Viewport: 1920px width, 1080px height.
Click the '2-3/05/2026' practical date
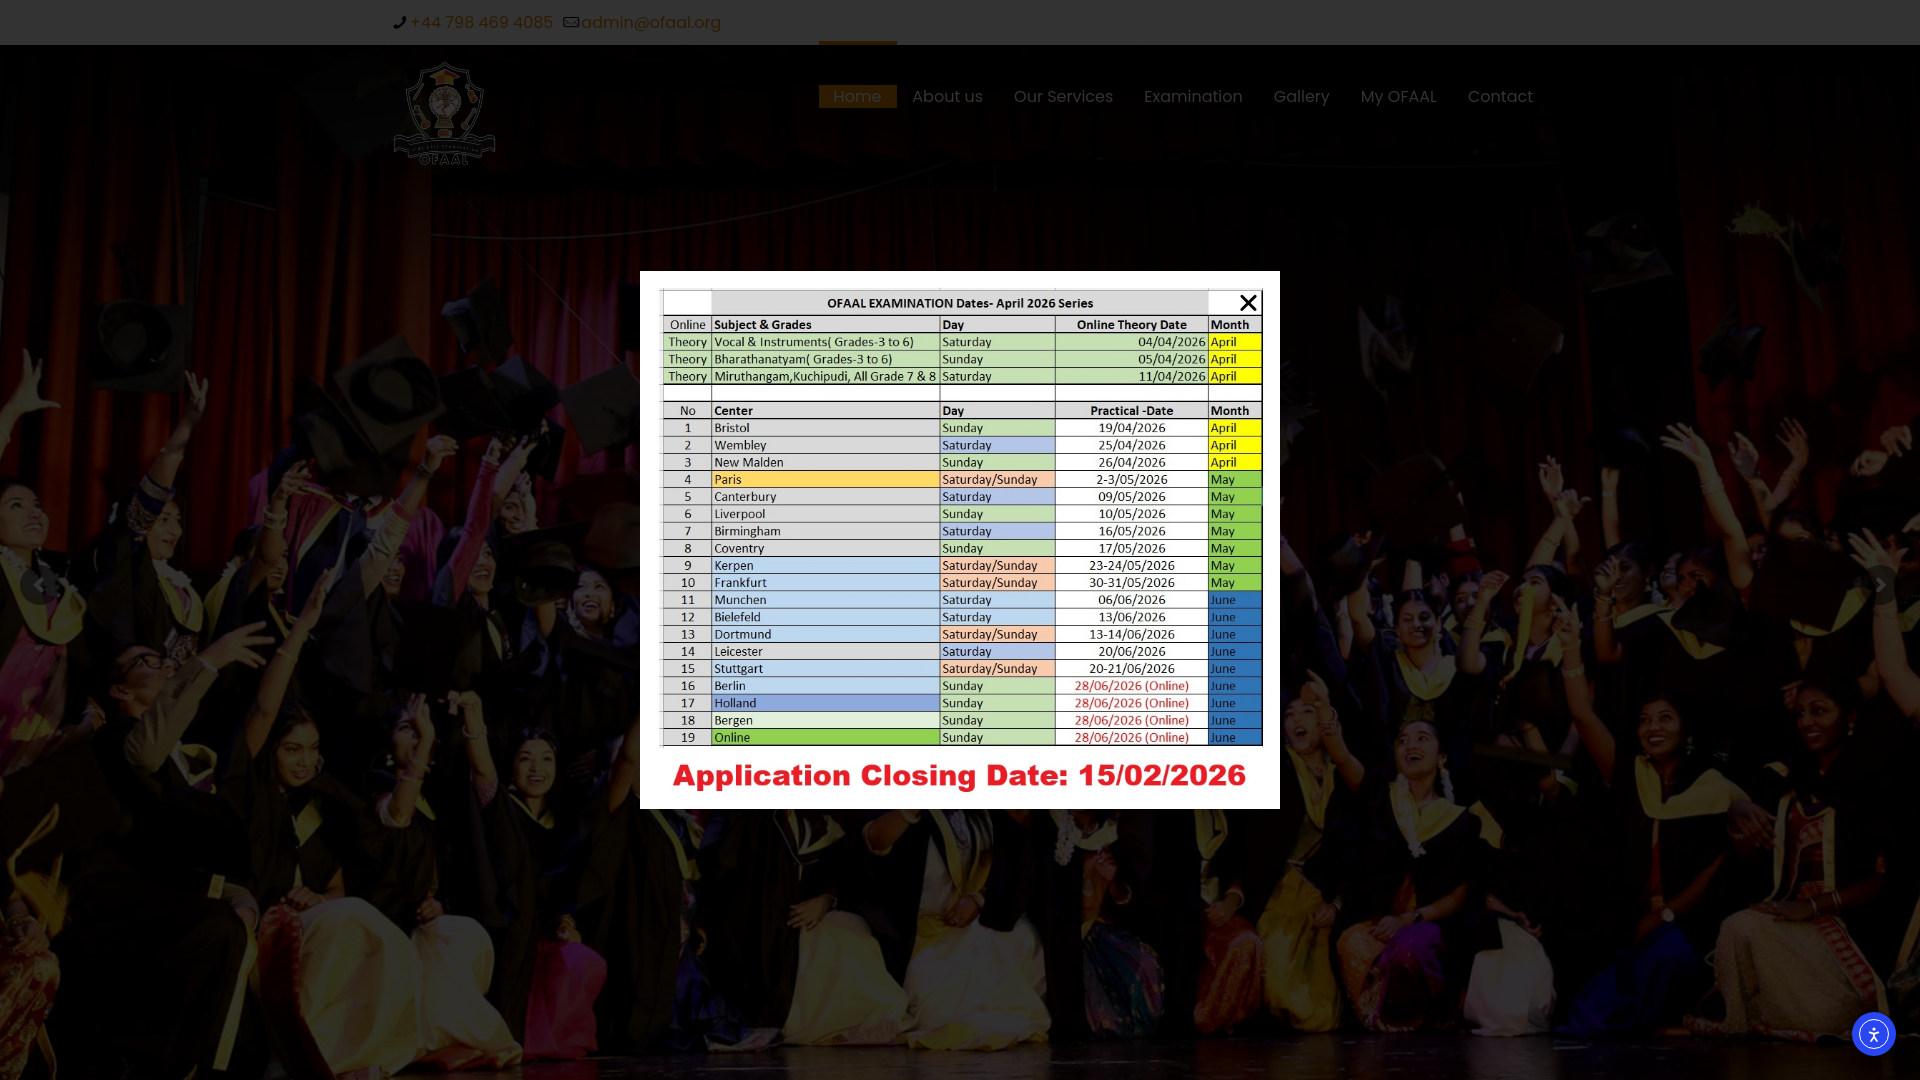1132,479
